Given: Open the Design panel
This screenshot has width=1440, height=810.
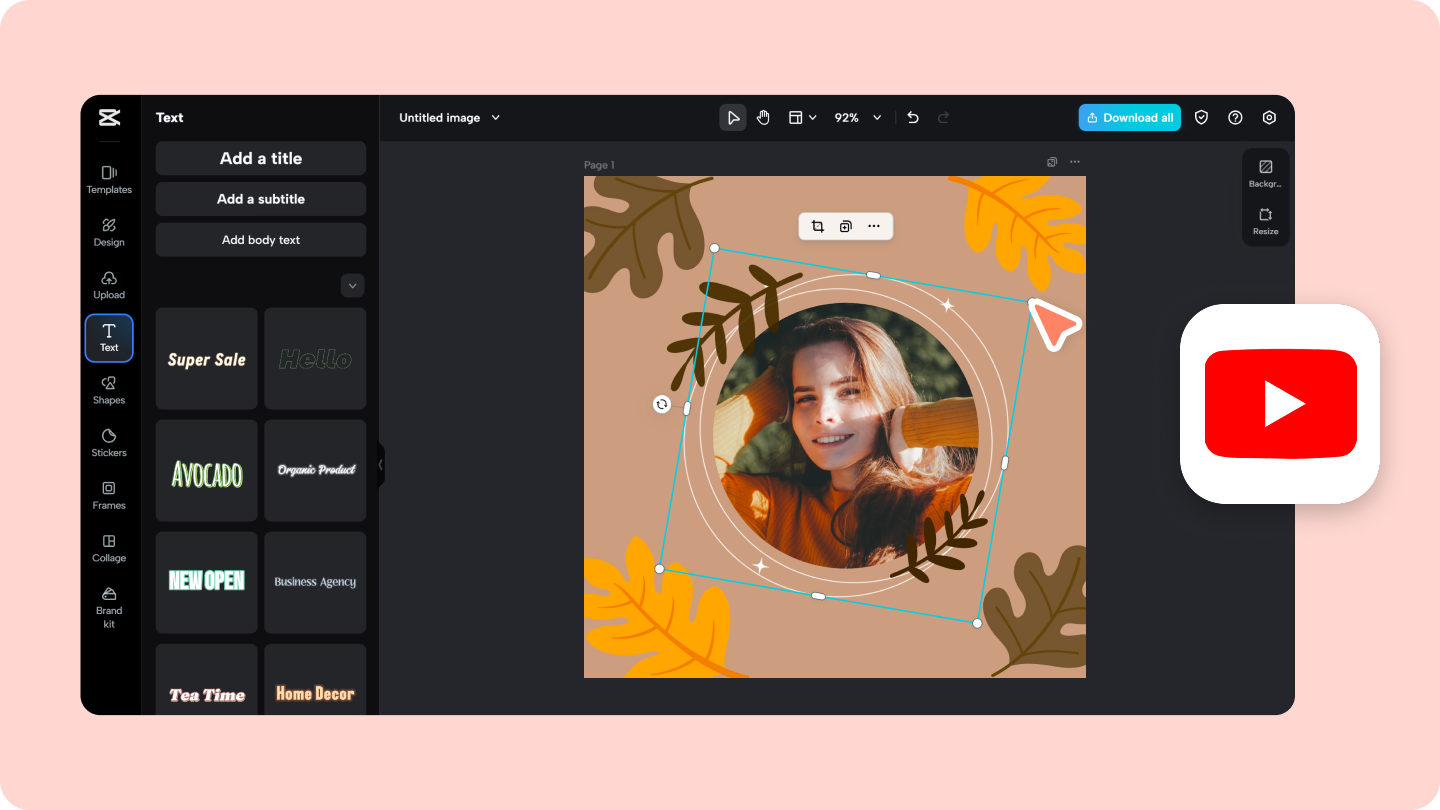Looking at the screenshot, I should (109, 233).
